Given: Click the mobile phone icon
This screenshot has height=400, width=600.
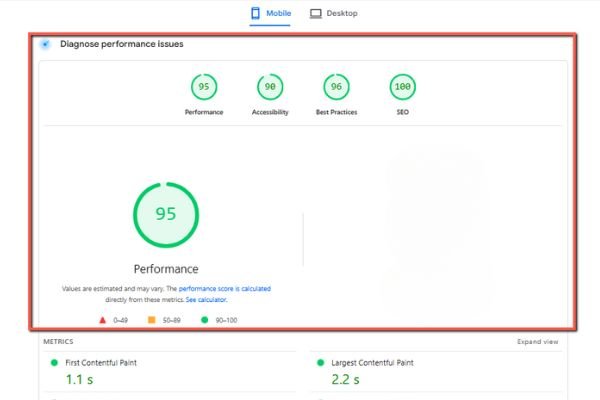Looking at the screenshot, I should [x=255, y=13].
